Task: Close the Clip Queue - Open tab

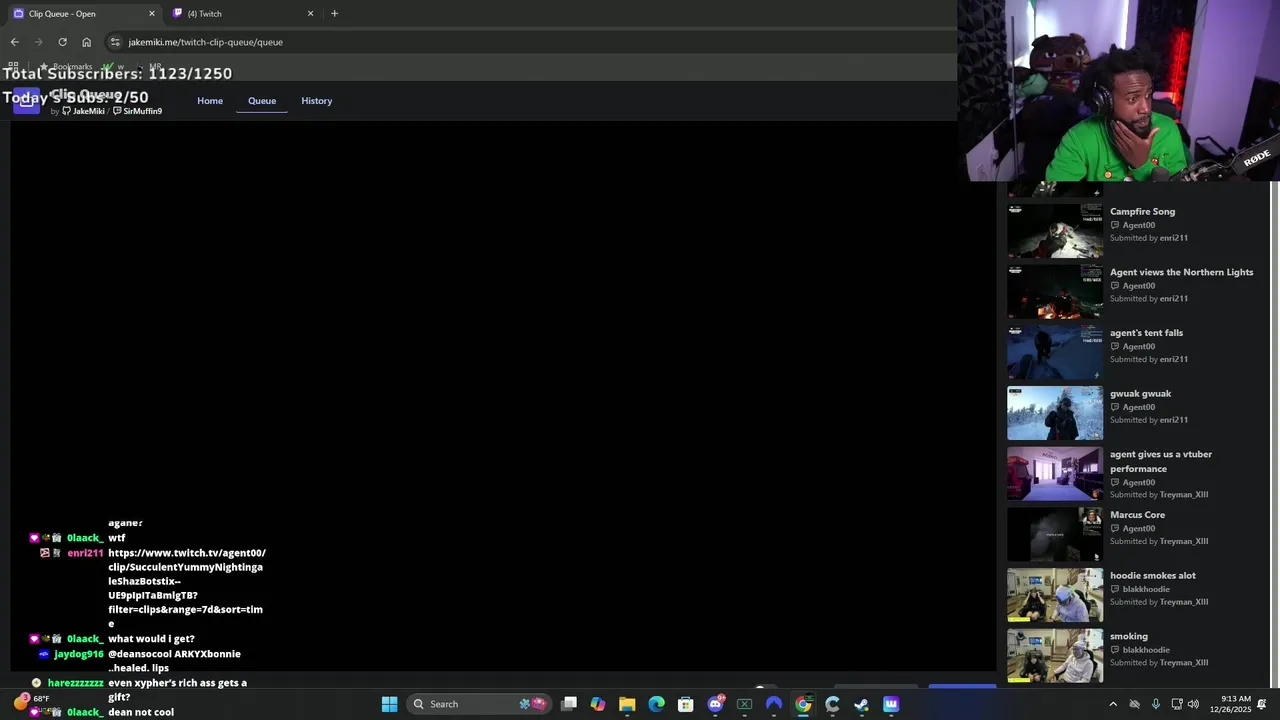Action: (x=152, y=13)
